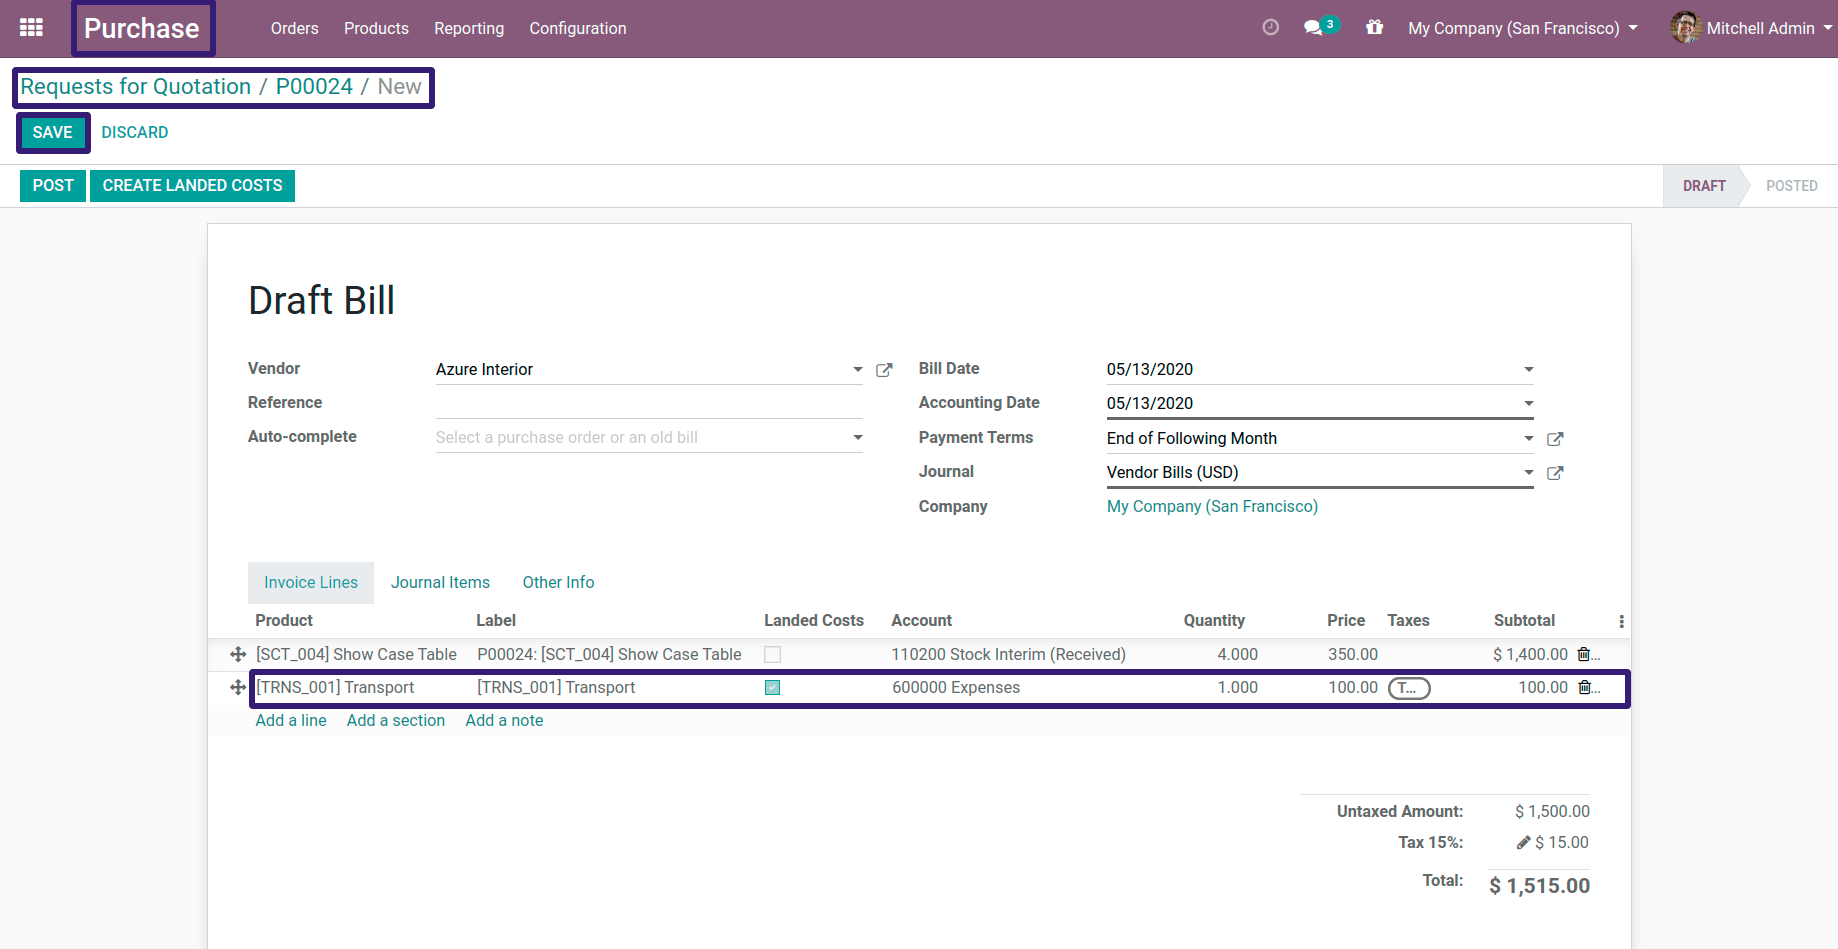Click the gift icon in top bar
Viewport: 1838px width, 949px height.
click(x=1375, y=28)
